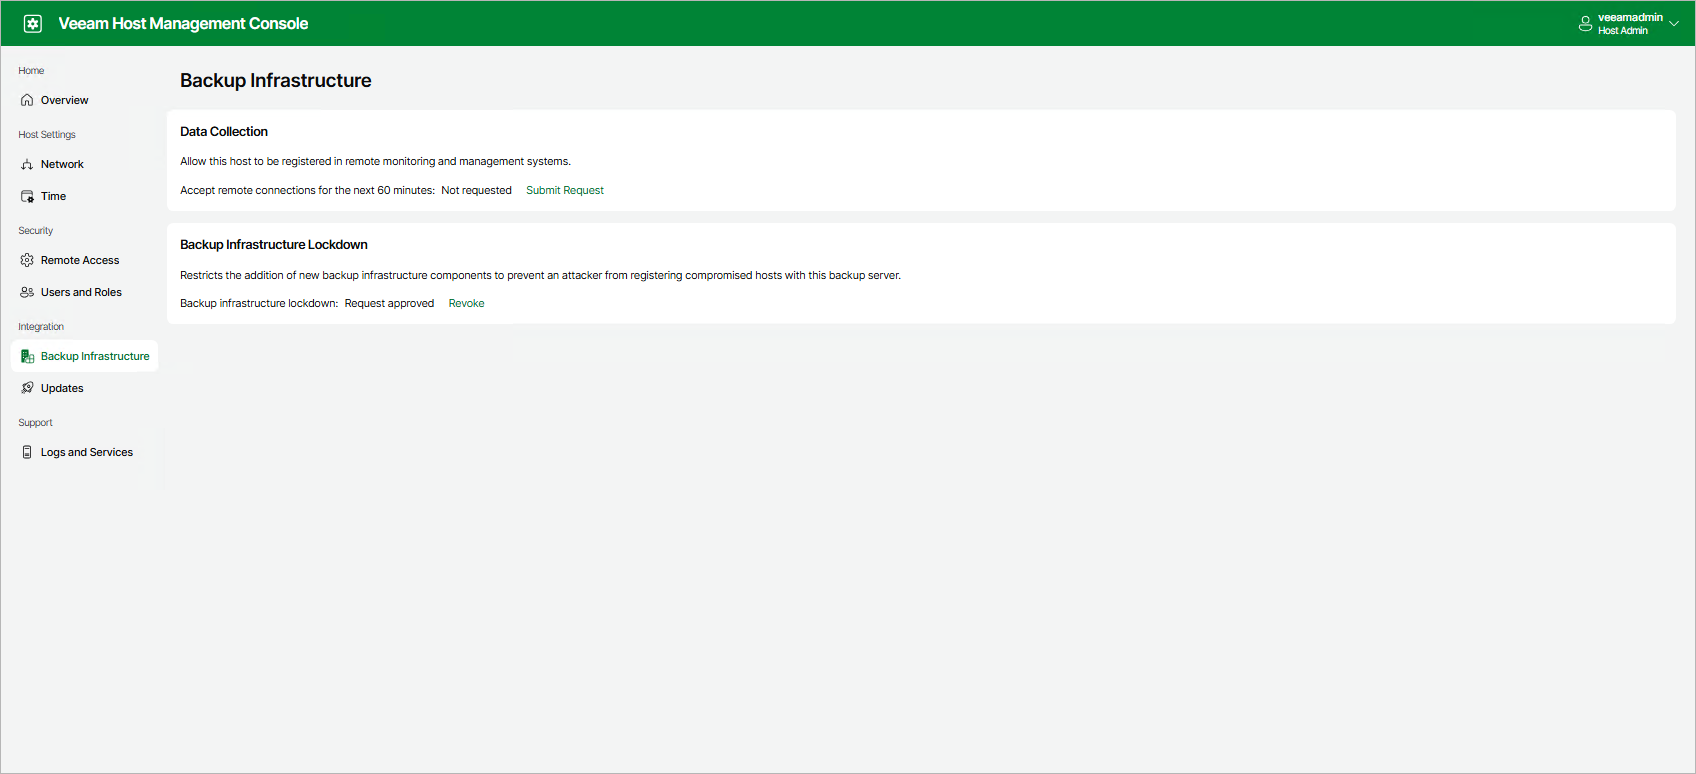Revoke the backup infrastructure lockdown request
This screenshot has height=774, width=1696.
point(466,303)
